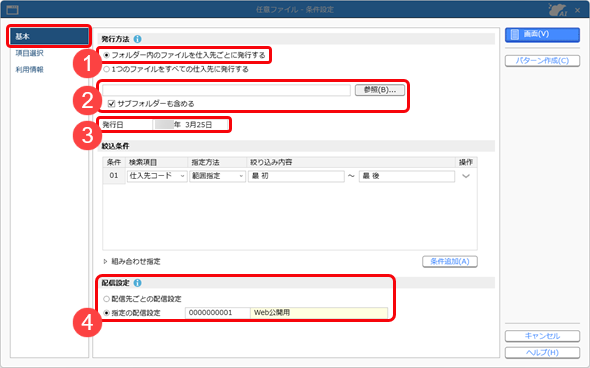Click the キャンセル button

click(542, 336)
